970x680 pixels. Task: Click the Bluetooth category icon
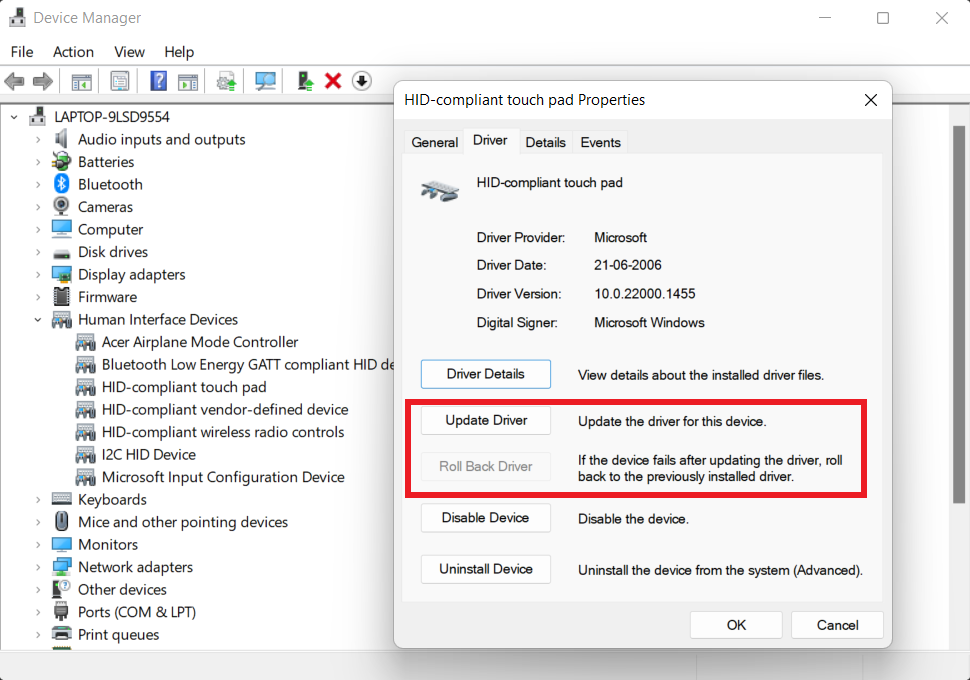point(61,184)
